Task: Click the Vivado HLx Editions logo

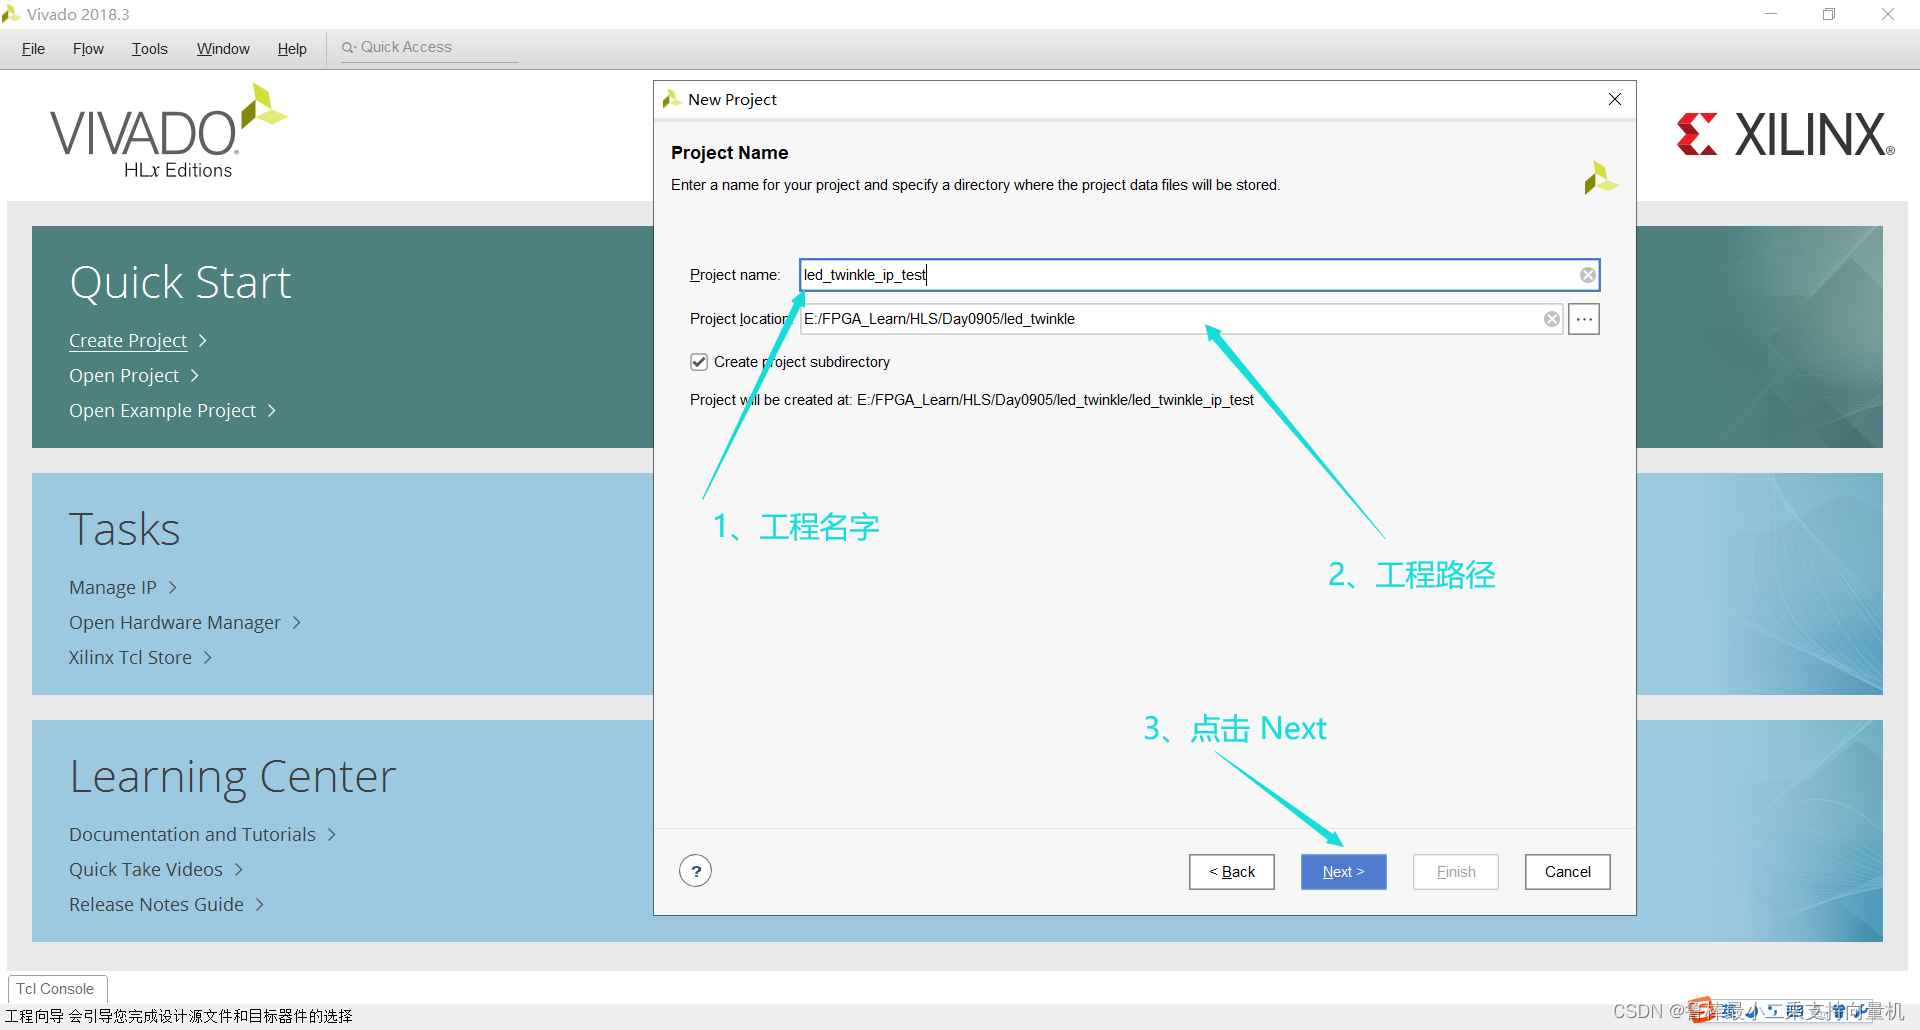Action: click(x=168, y=132)
